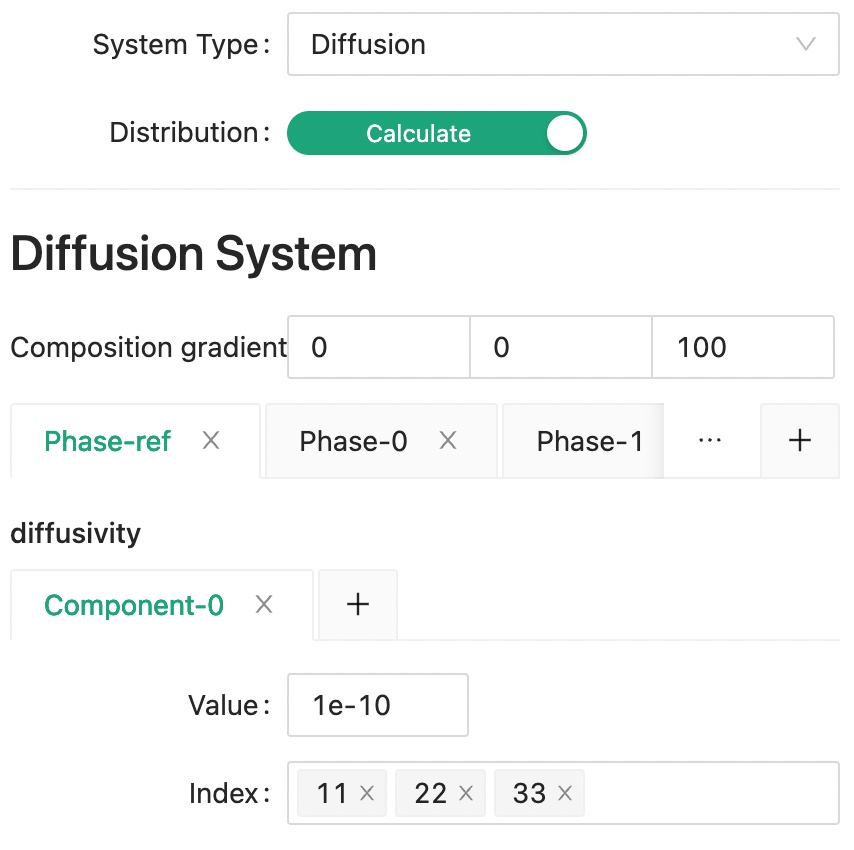
Task: Click the Composition gradient field showing 100
Action: coord(743,348)
